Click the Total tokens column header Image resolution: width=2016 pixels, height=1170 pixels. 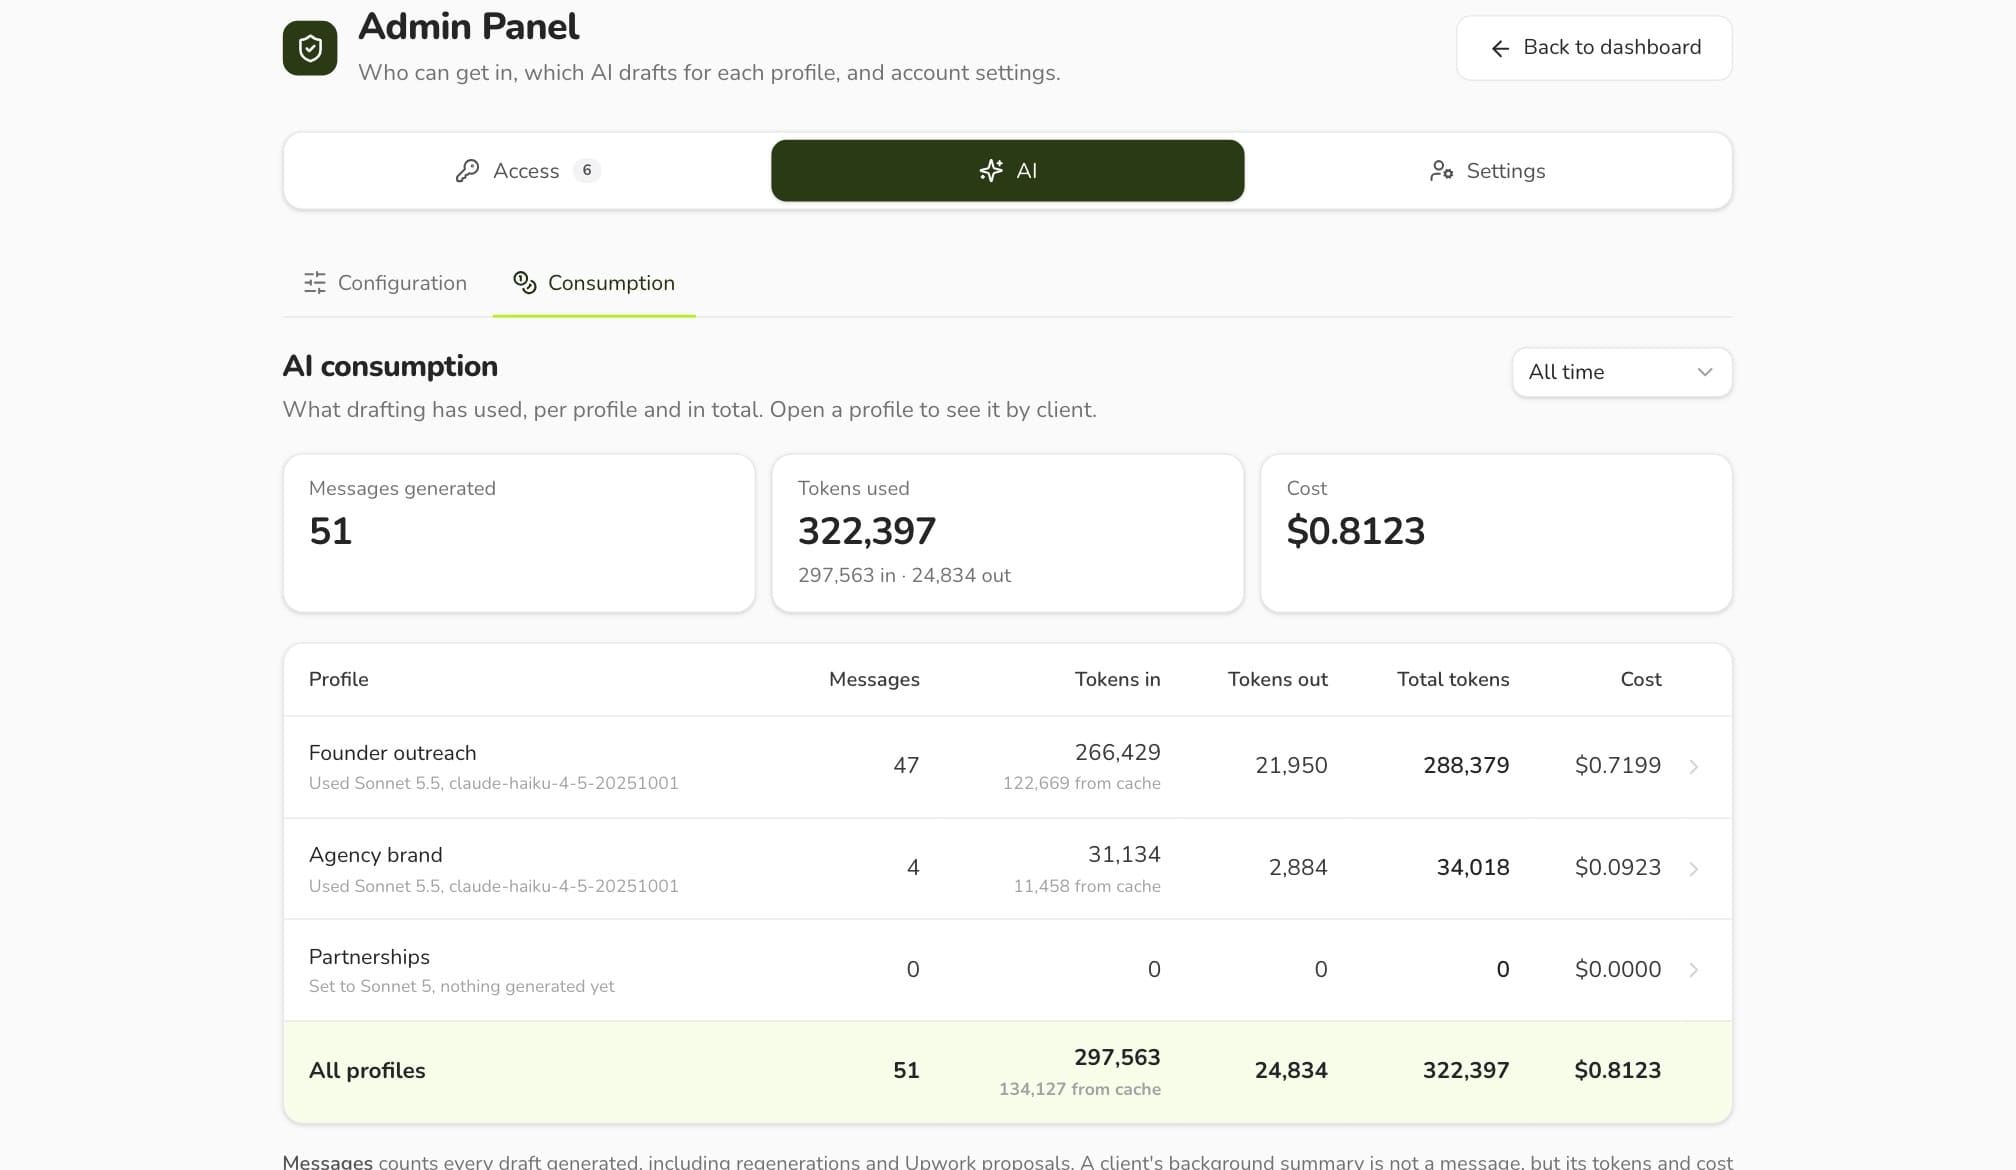click(1453, 679)
